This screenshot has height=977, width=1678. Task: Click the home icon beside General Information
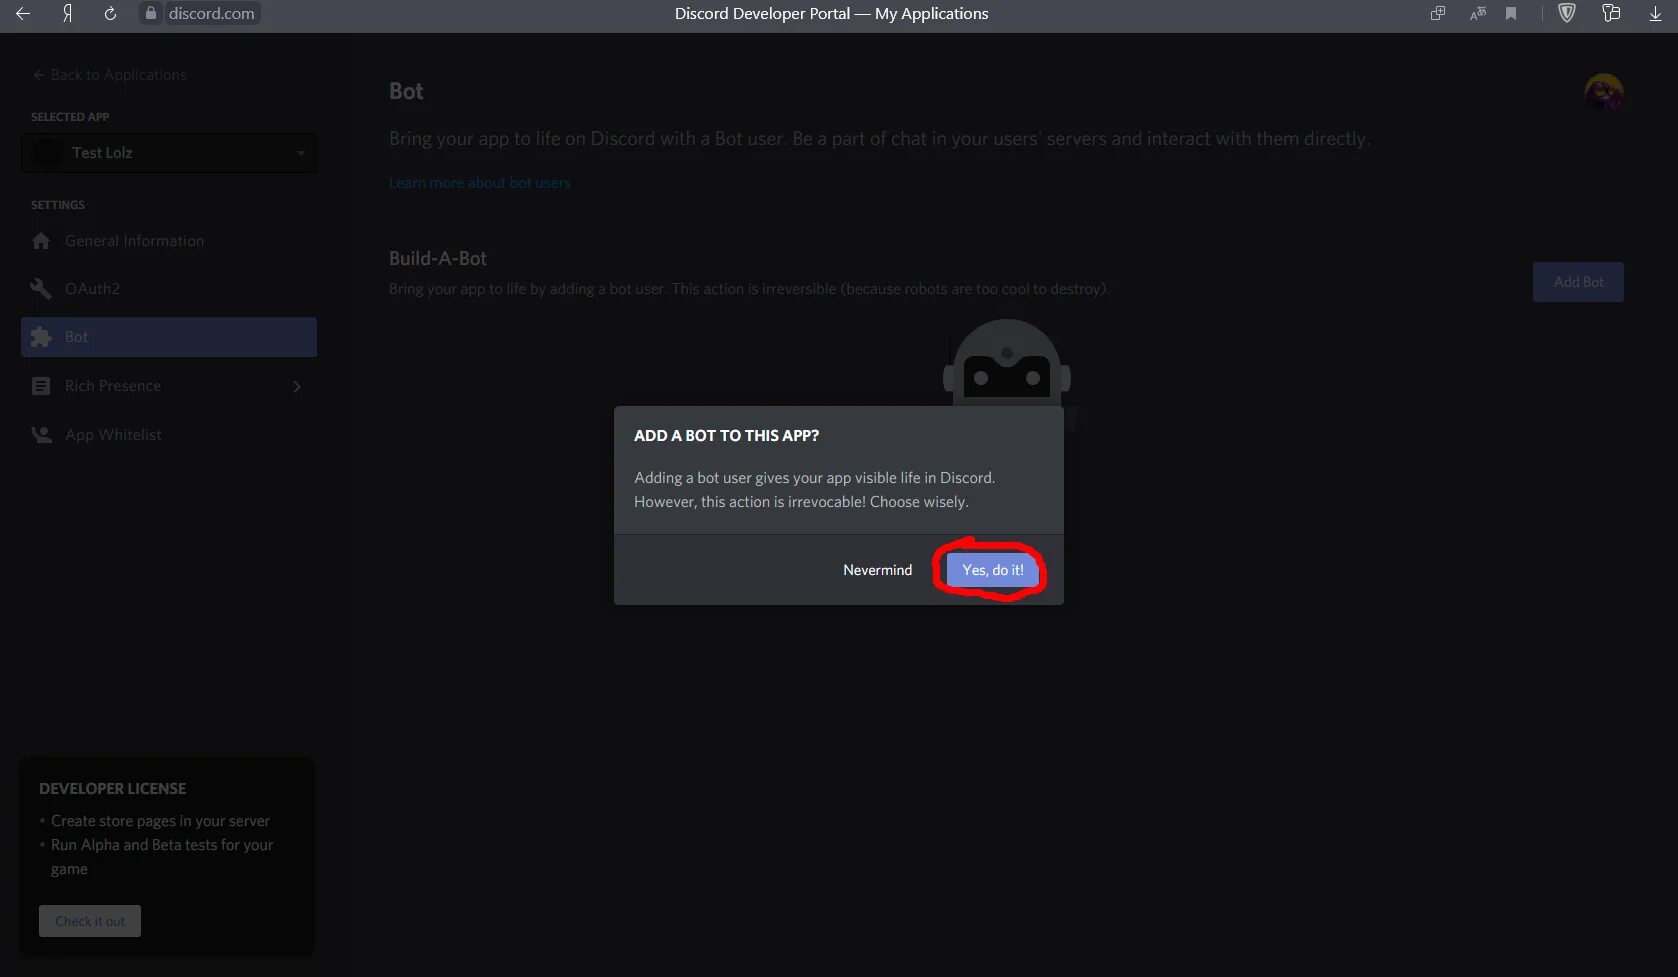(x=41, y=241)
